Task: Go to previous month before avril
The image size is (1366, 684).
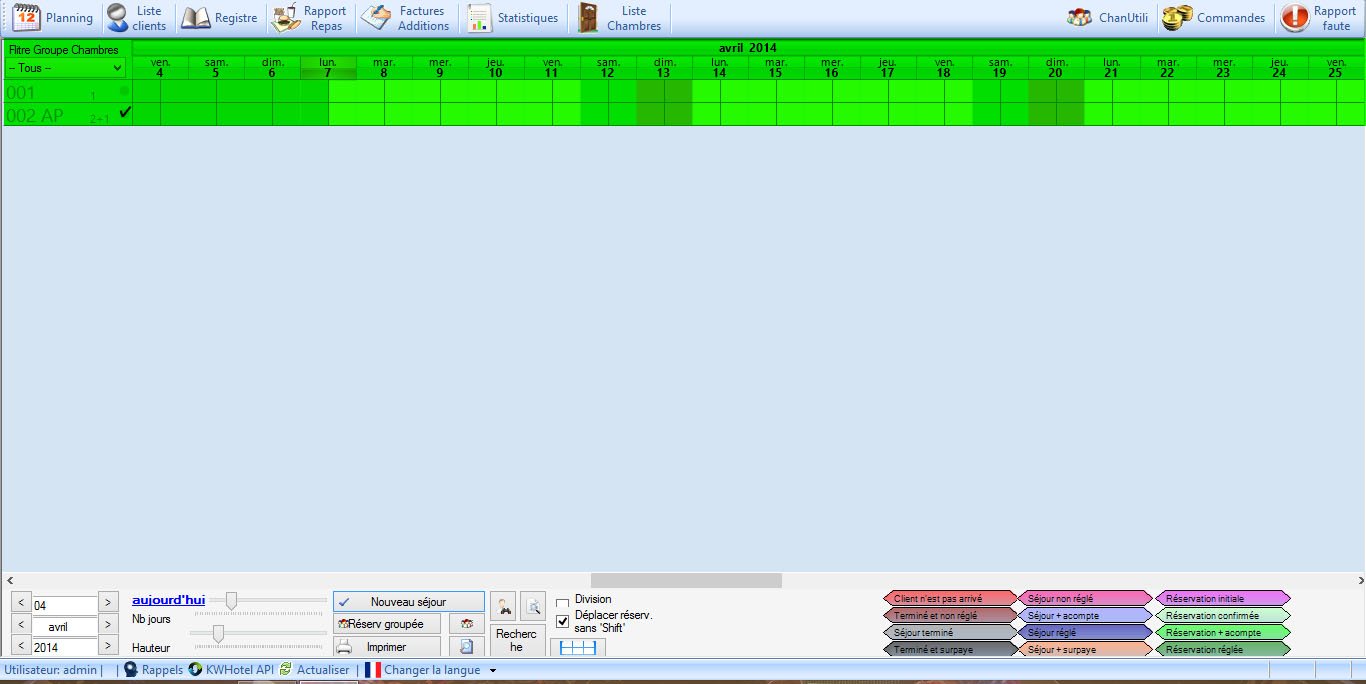Action: pos(21,626)
